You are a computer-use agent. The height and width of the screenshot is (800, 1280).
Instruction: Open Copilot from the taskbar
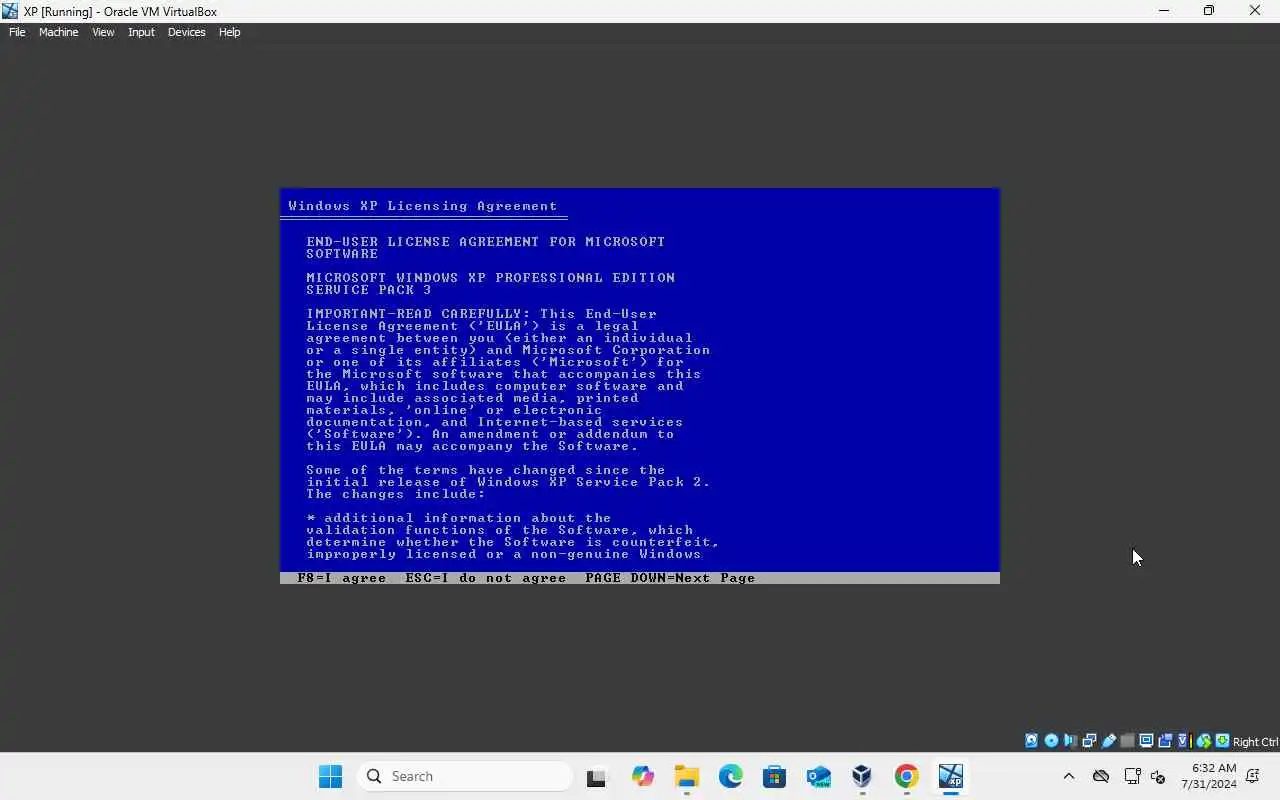pyautogui.click(x=642, y=776)
